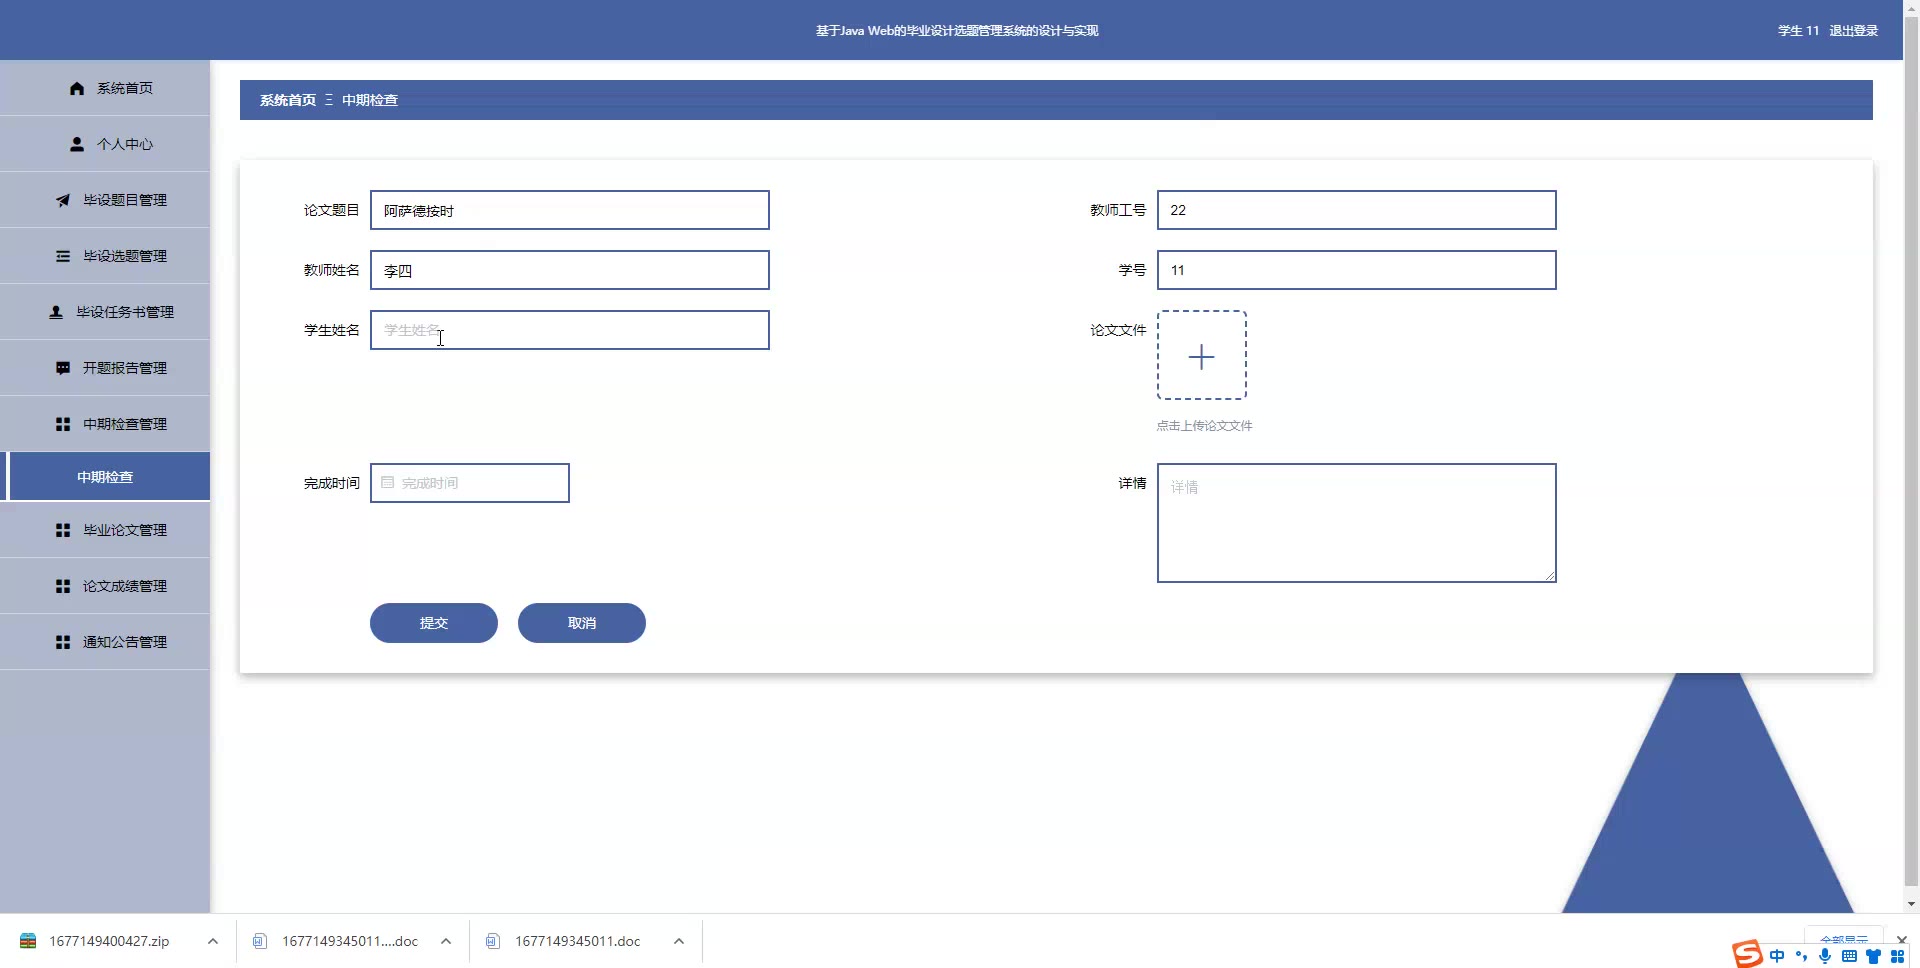Expand options for the truncated 1677149345011….doc download
The width and height of the screenshot is (1920, 968).
[x=446, y=941]
